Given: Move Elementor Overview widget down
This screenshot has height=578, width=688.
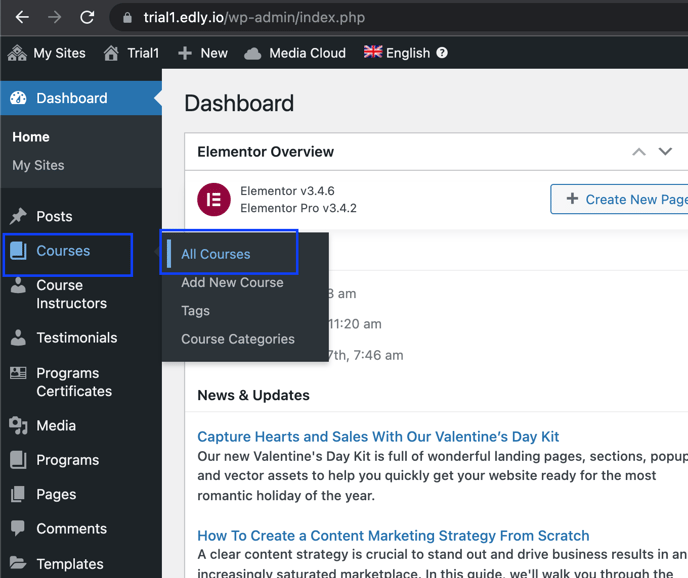Looking at the screenshot, I should 665,152.
